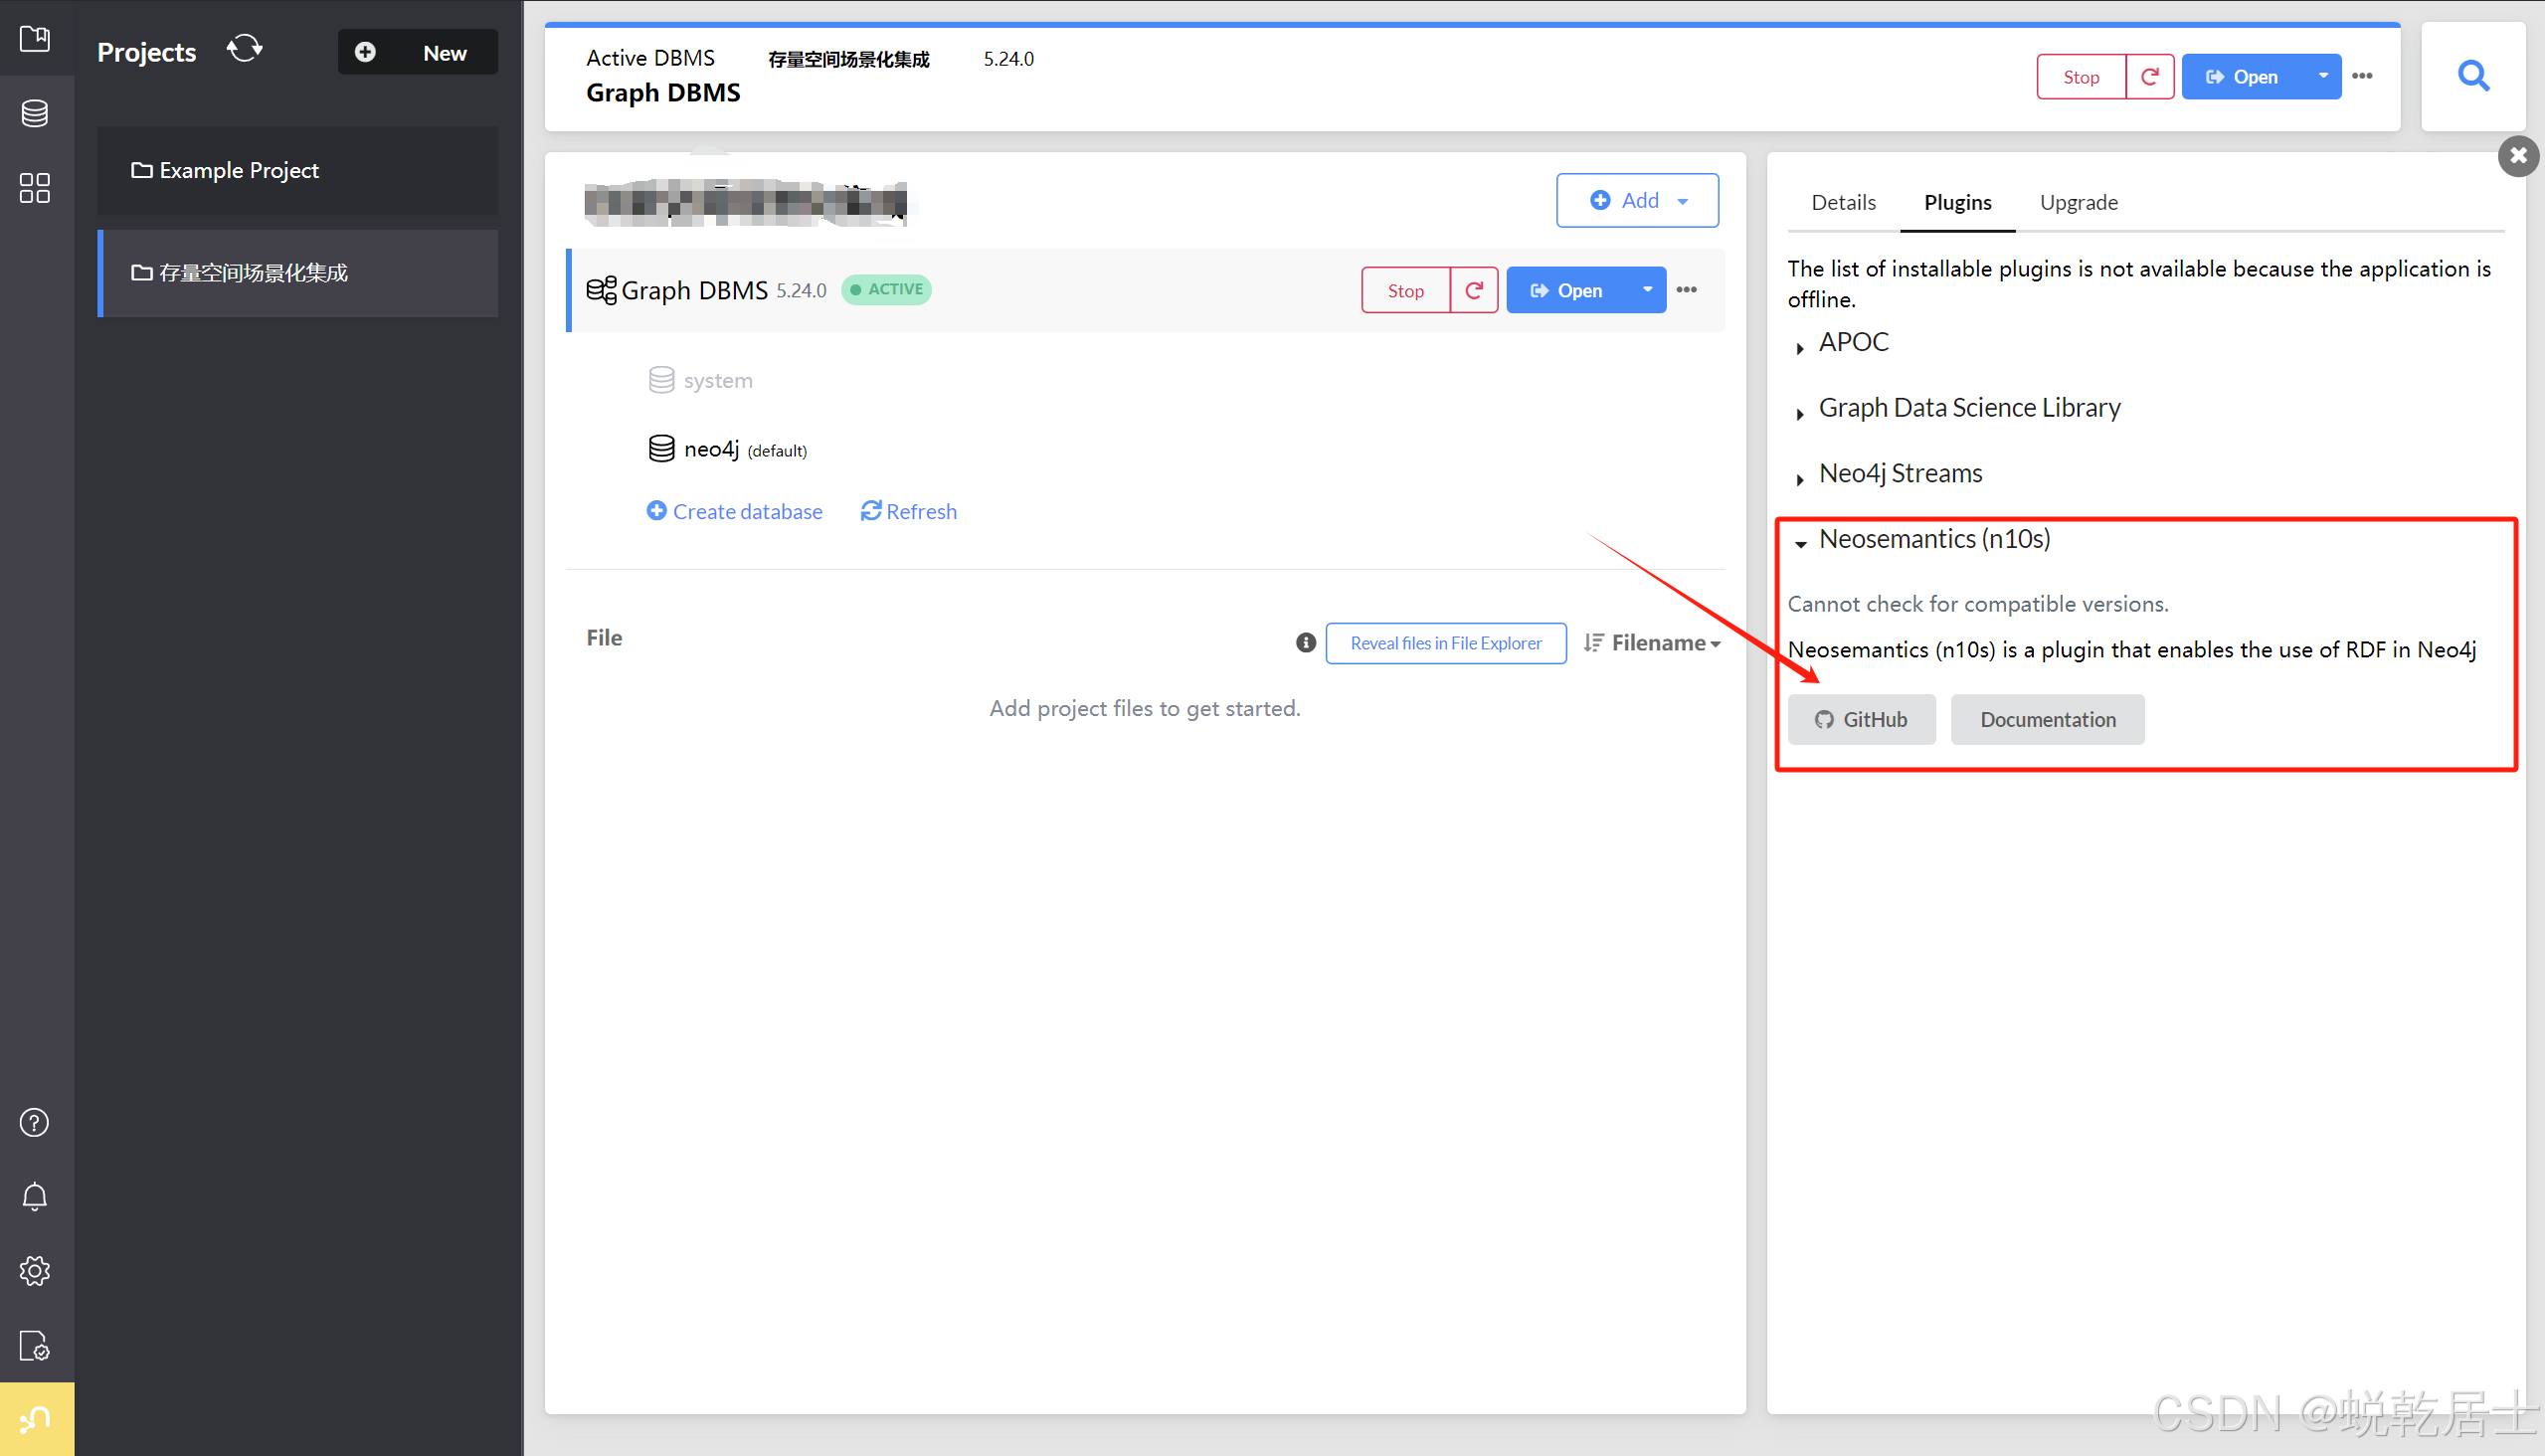Open the DBMS database icon in sidebar
This screenshot has width=2545, height=1456.
(35, 113)
